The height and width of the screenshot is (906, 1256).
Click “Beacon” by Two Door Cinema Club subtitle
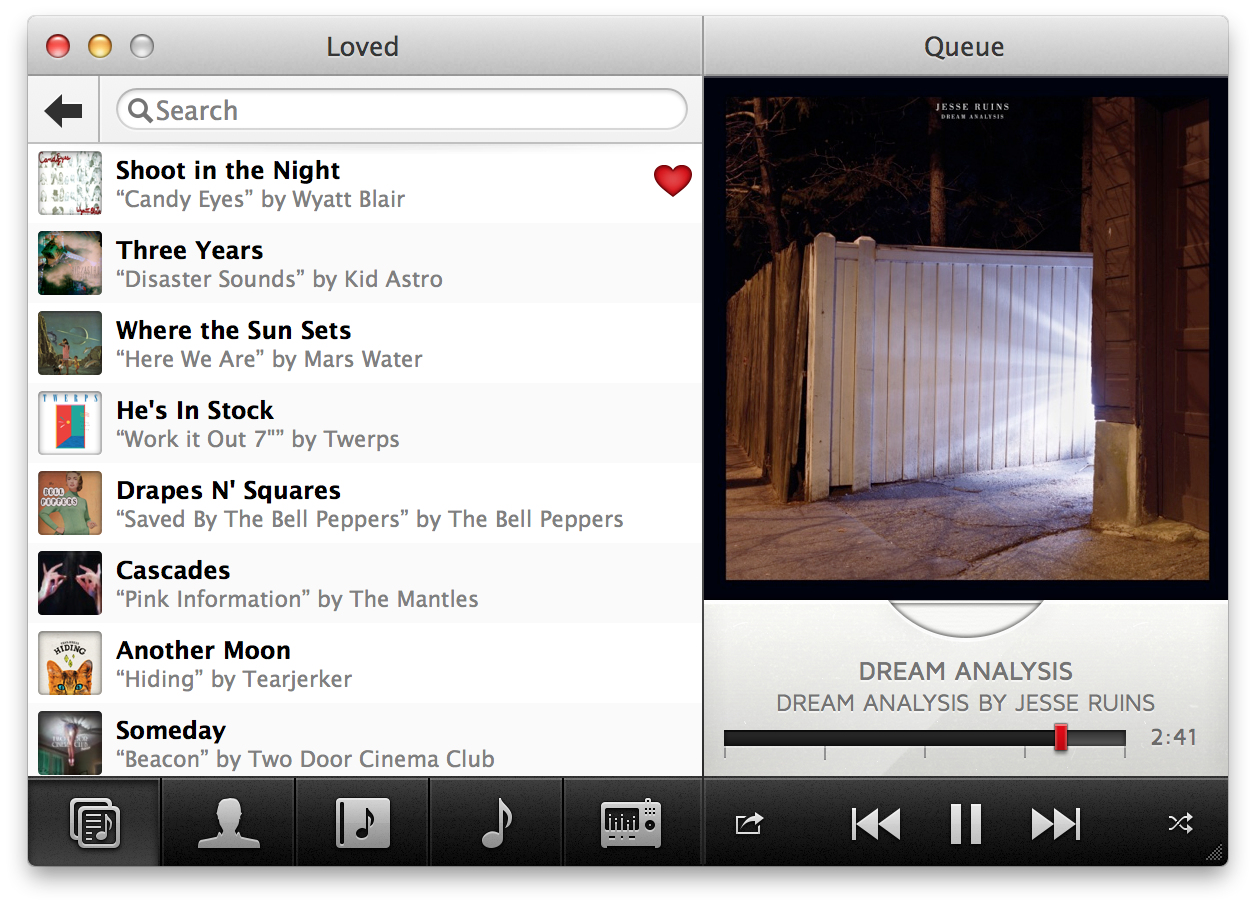305,759
